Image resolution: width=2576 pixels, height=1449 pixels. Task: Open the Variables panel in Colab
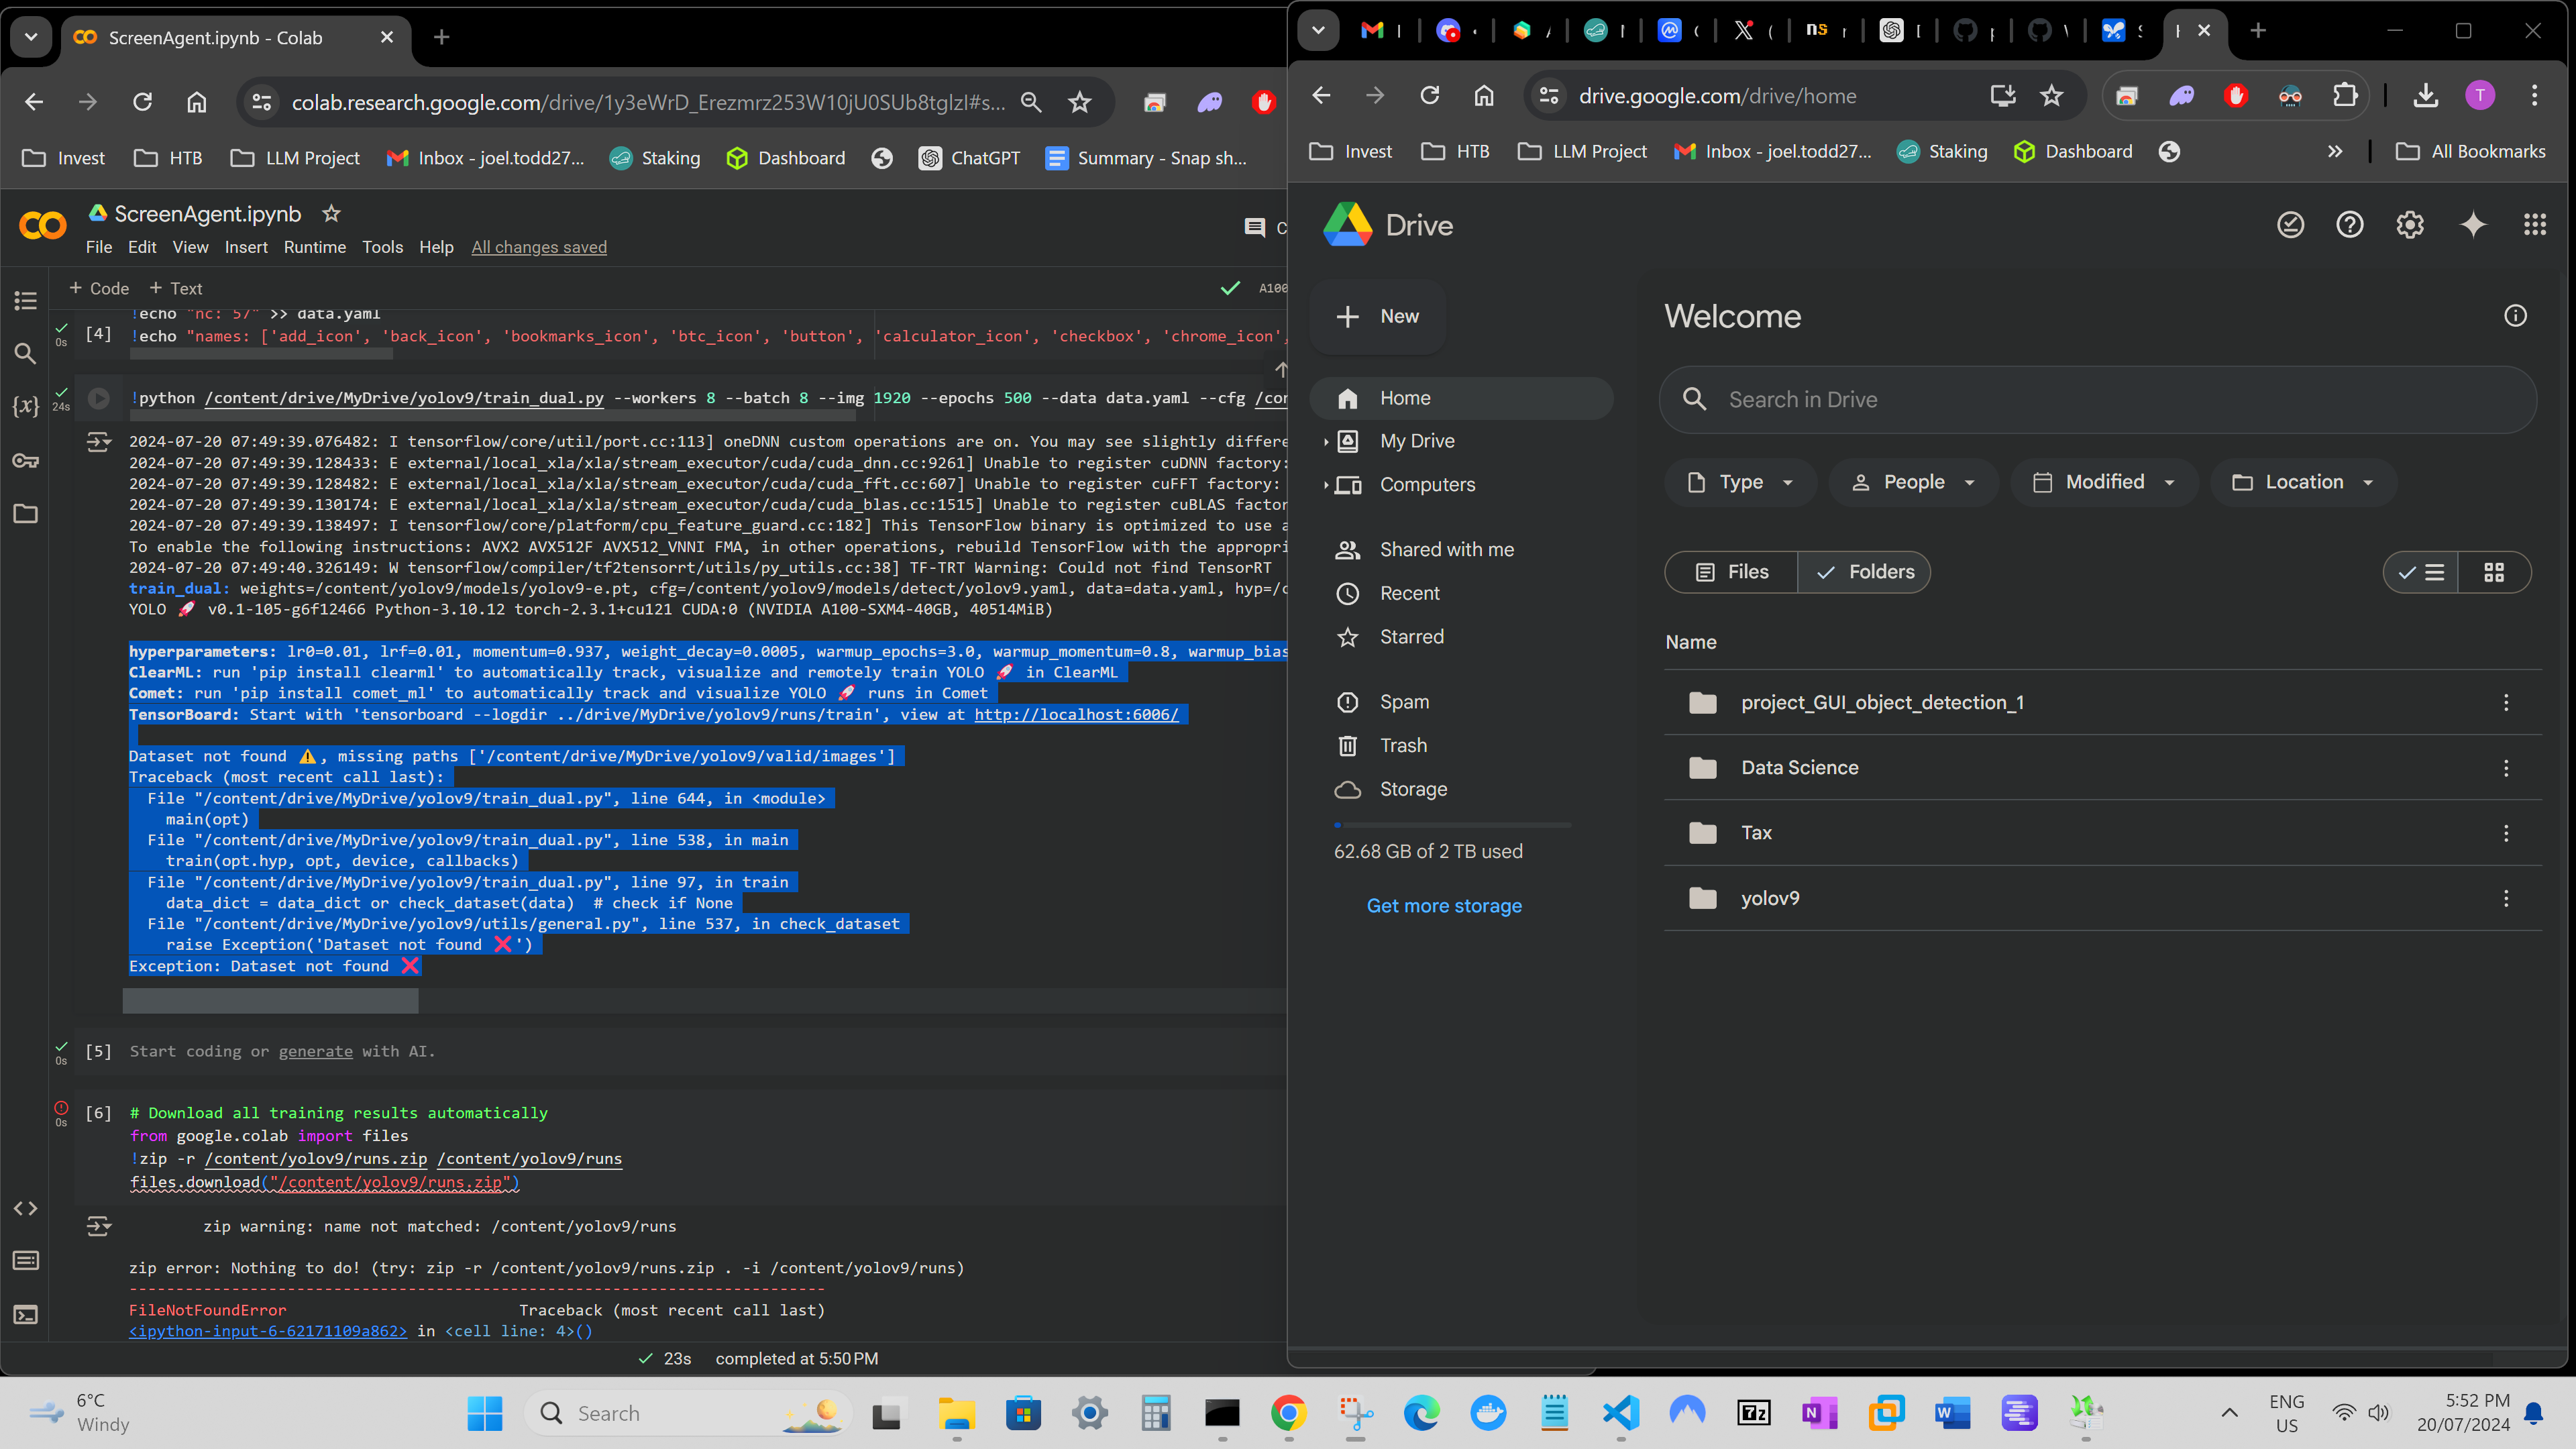point(25,407)
